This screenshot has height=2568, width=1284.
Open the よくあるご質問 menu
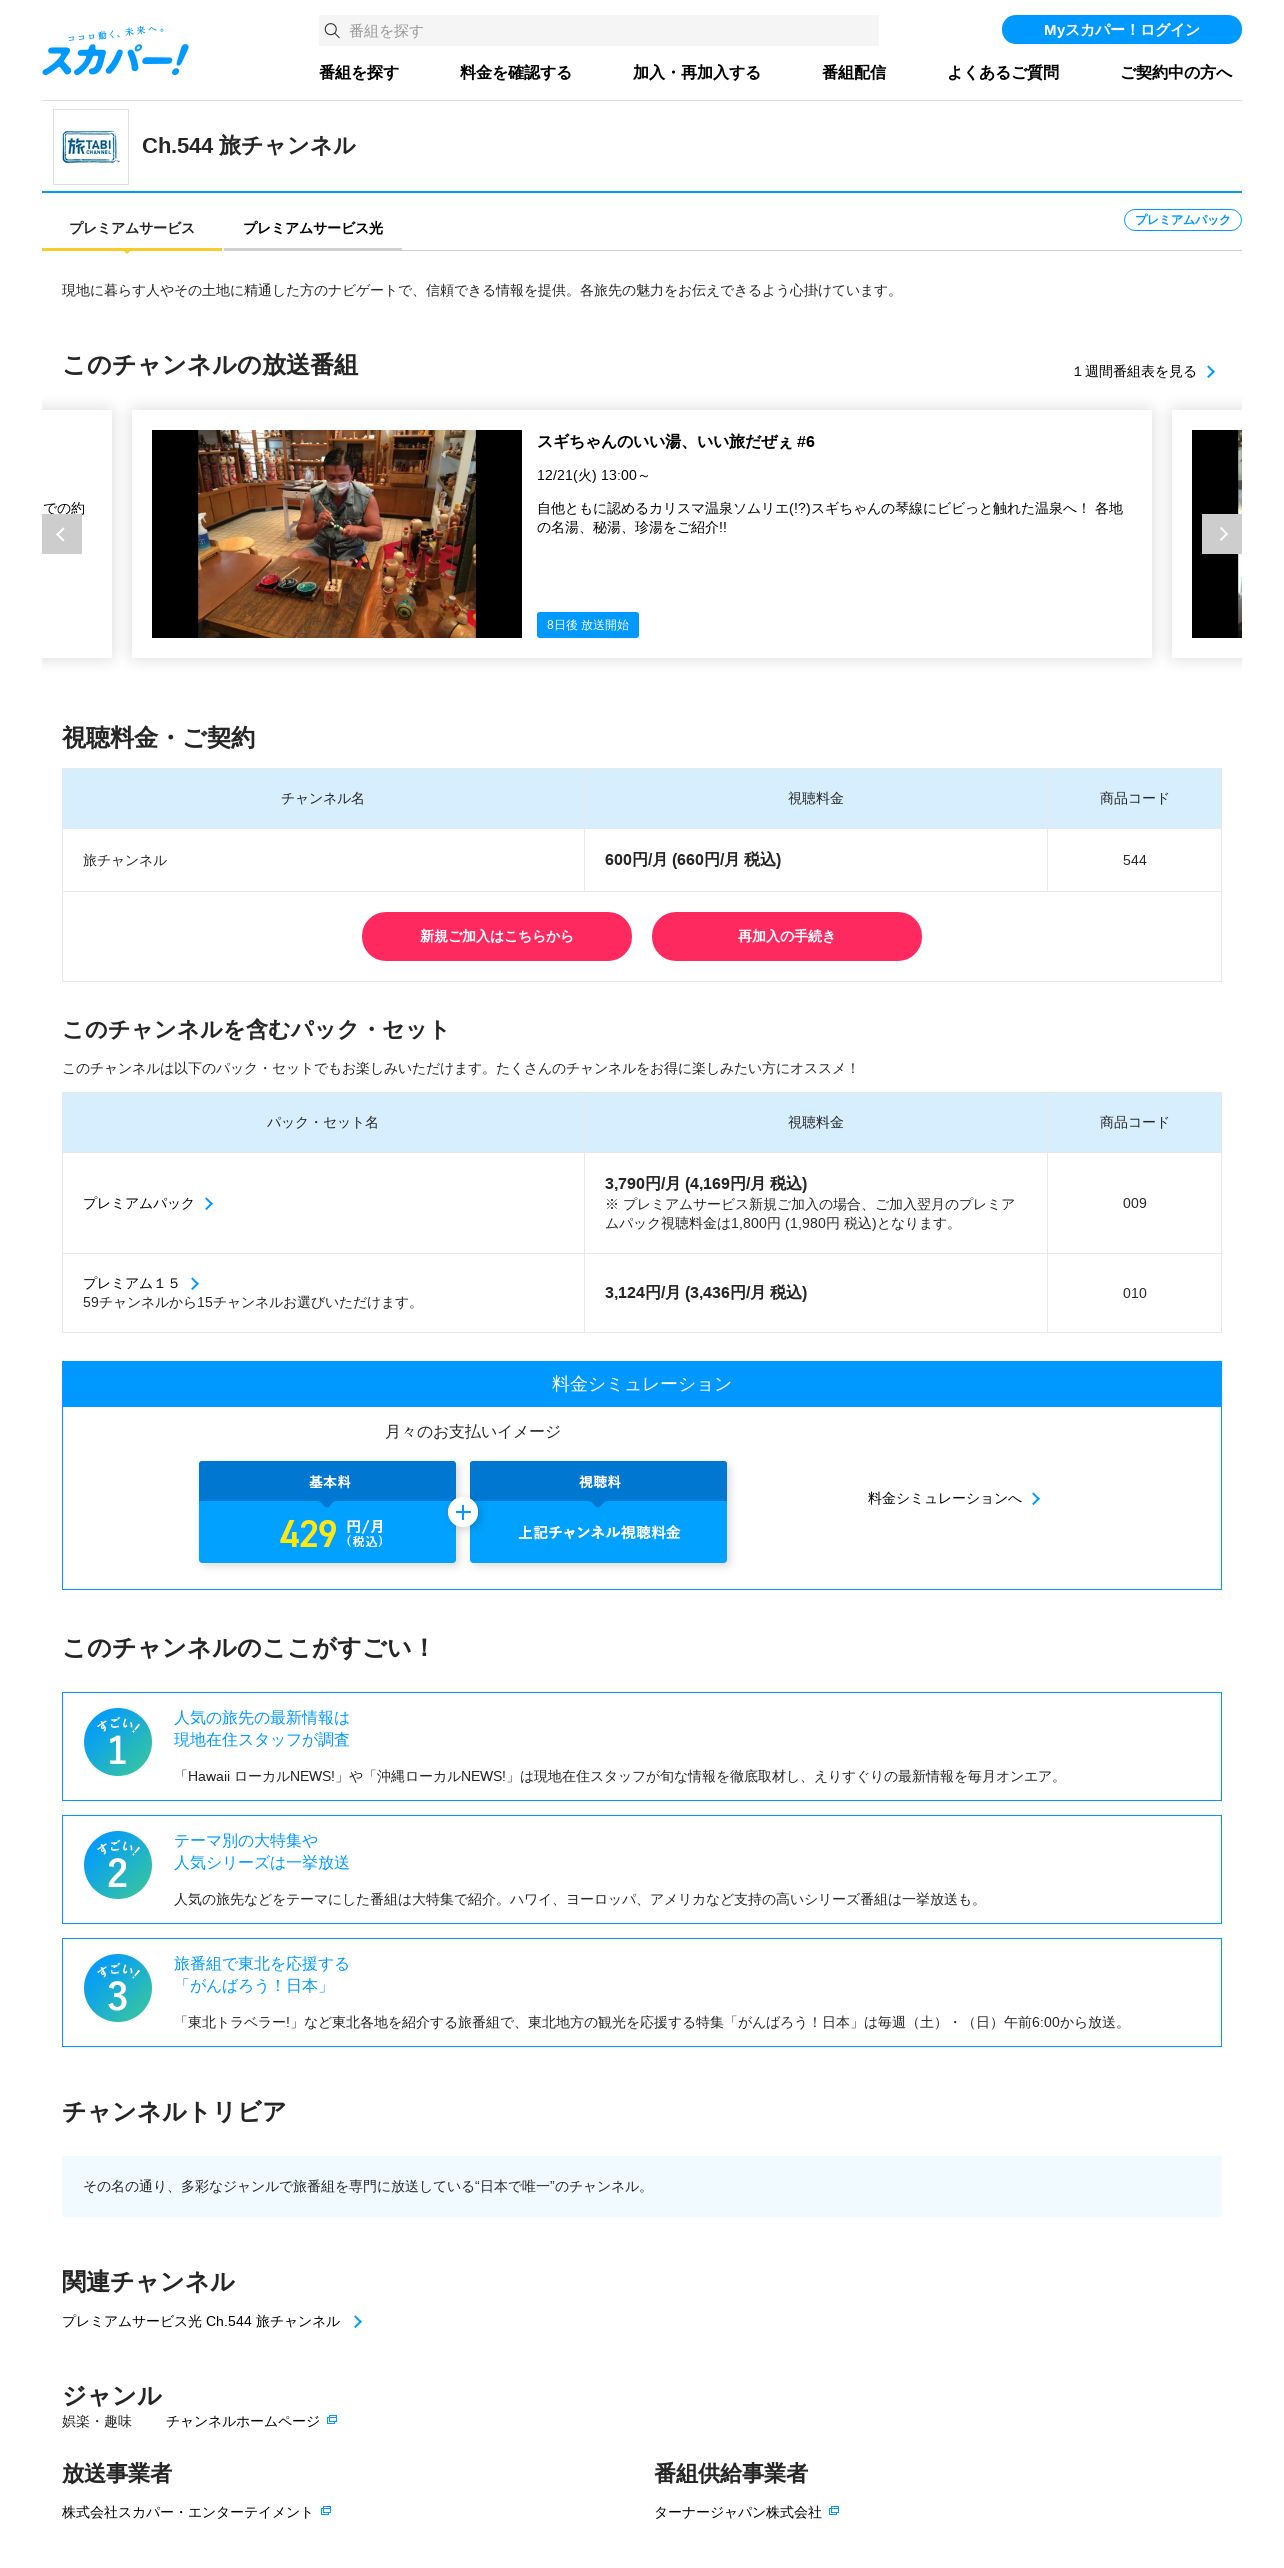[1003, 73]
